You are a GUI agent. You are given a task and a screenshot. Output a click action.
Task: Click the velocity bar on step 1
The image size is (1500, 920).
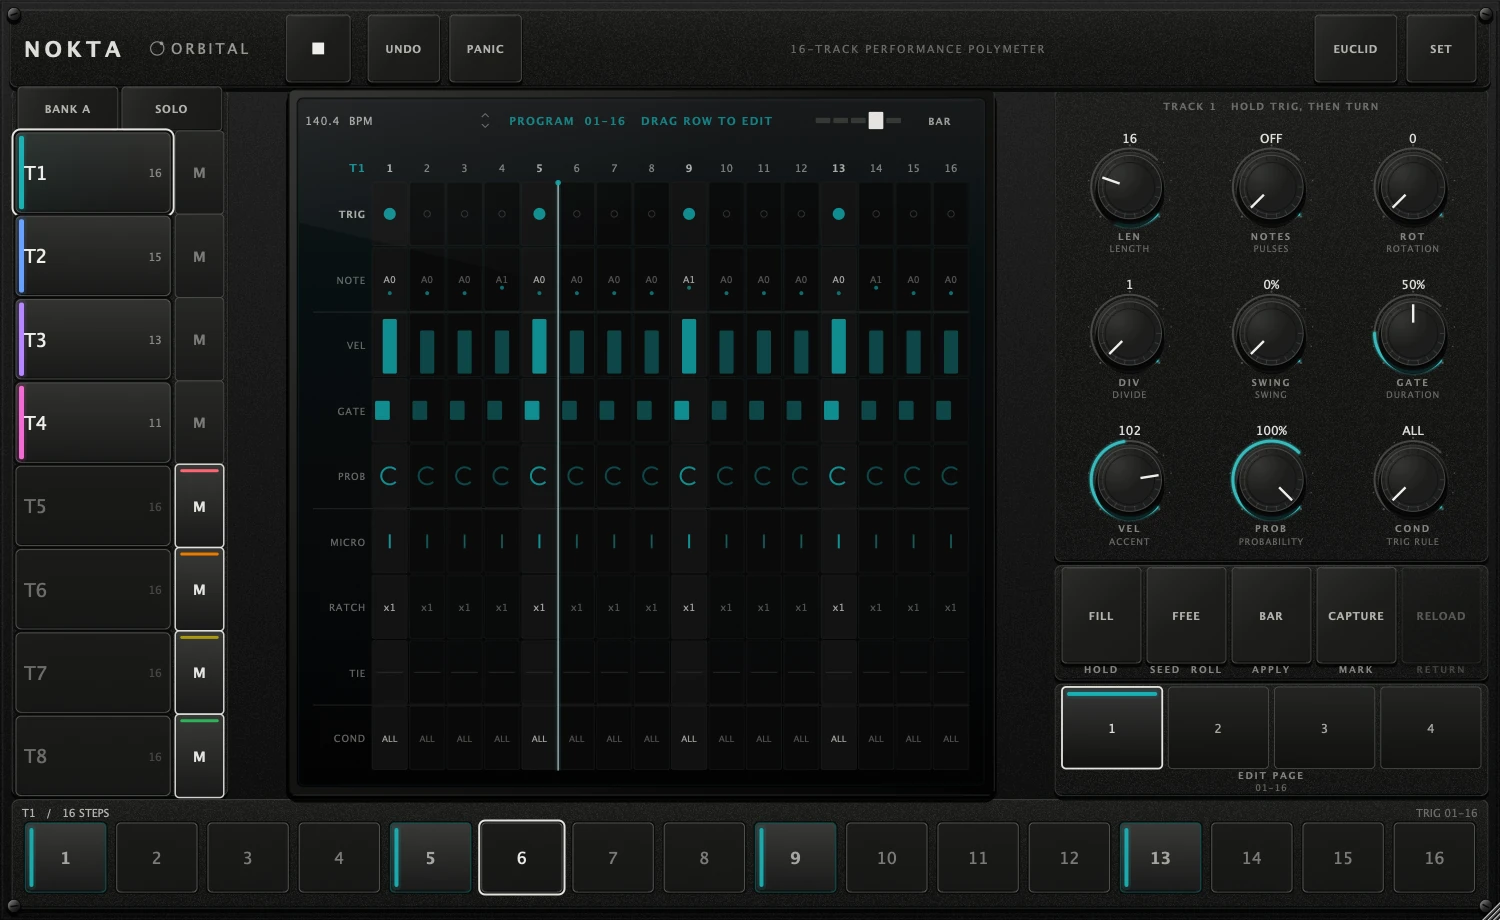point(389,346)
